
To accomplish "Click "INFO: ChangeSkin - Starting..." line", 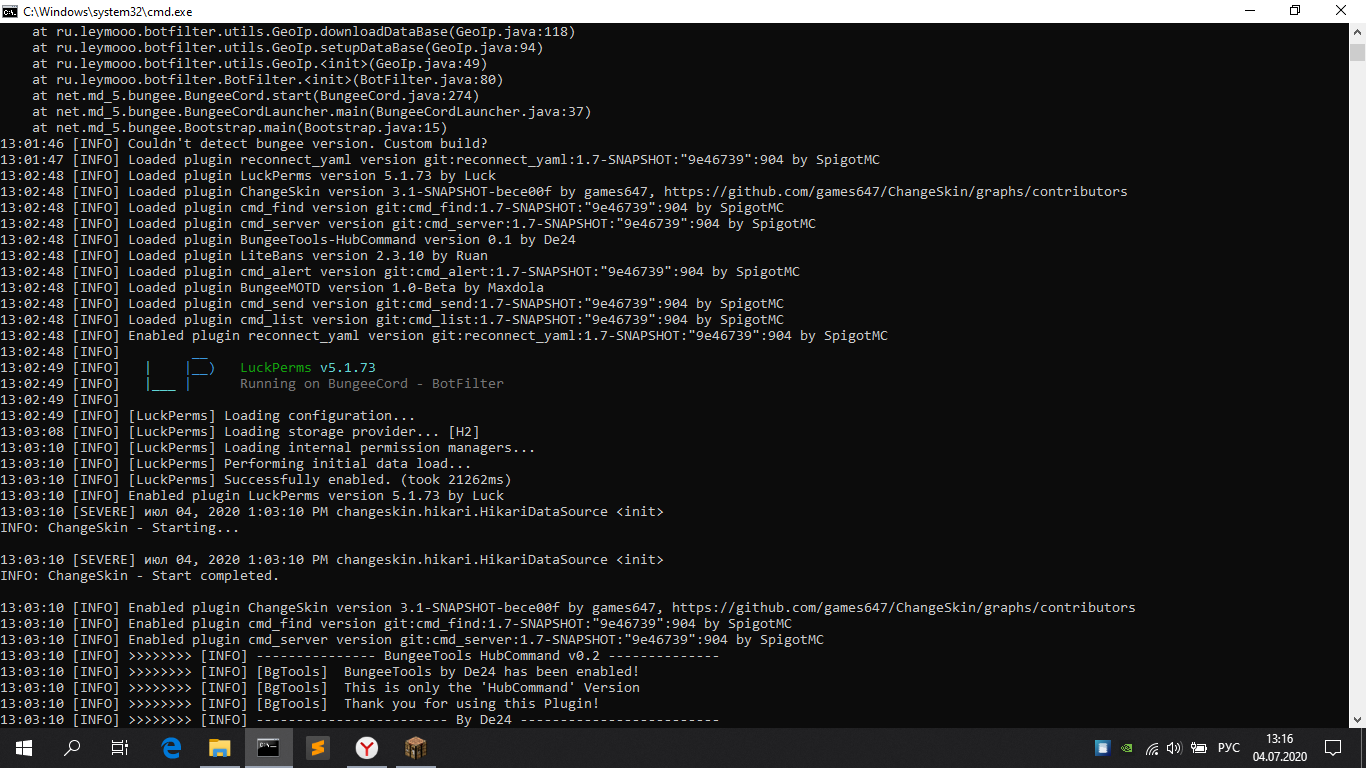I will tap(120, 528).
